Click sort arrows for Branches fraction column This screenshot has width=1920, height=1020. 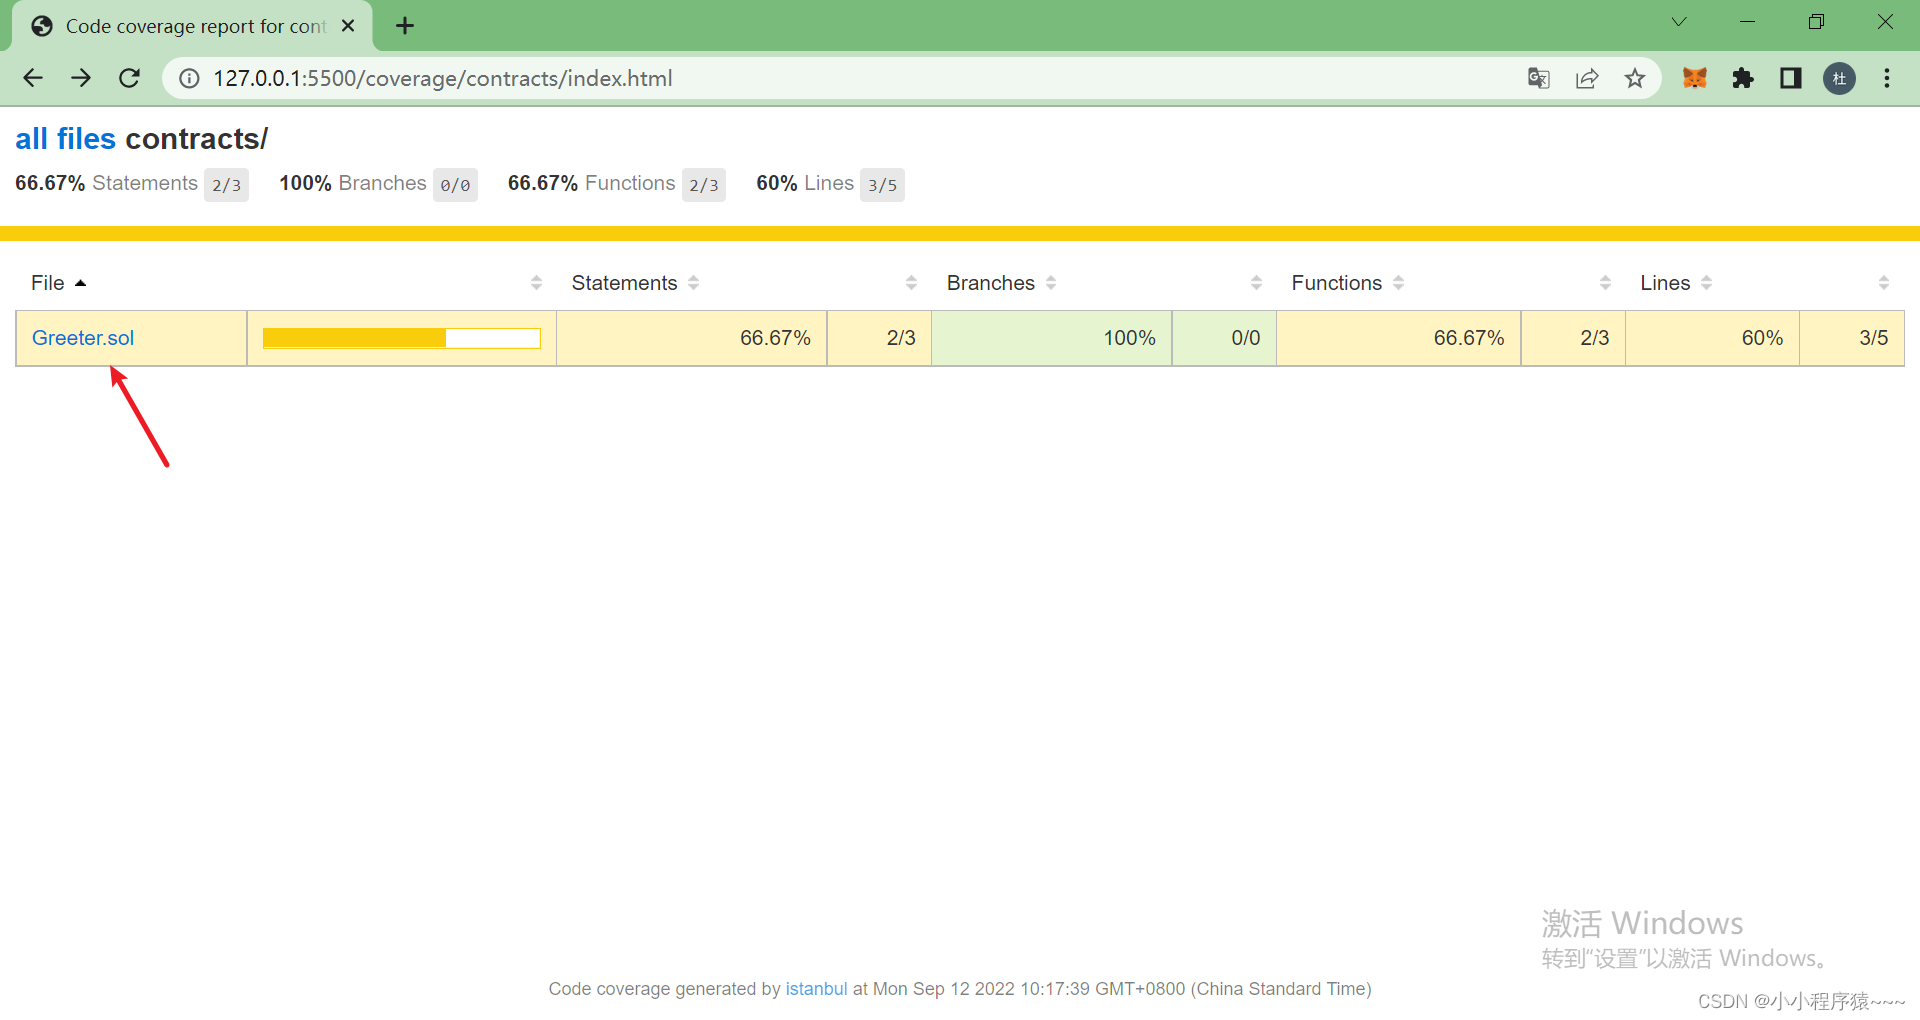click(x=1256, y=283)
